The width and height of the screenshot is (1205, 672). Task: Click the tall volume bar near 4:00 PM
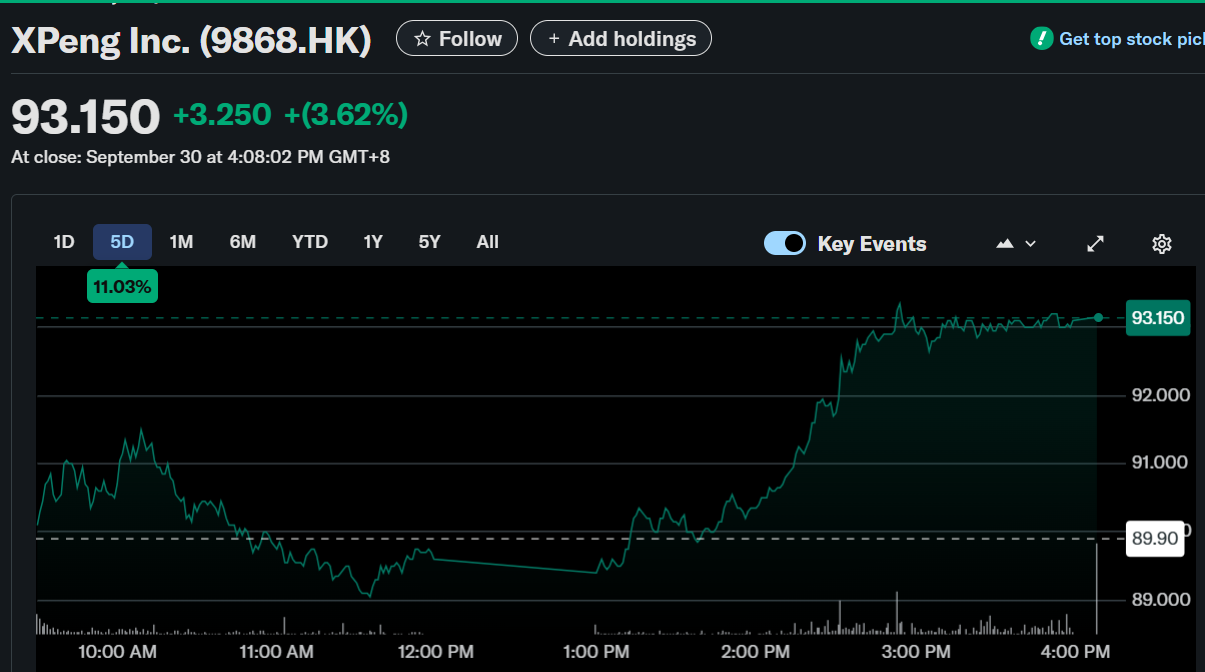[x=1097, y=590]
